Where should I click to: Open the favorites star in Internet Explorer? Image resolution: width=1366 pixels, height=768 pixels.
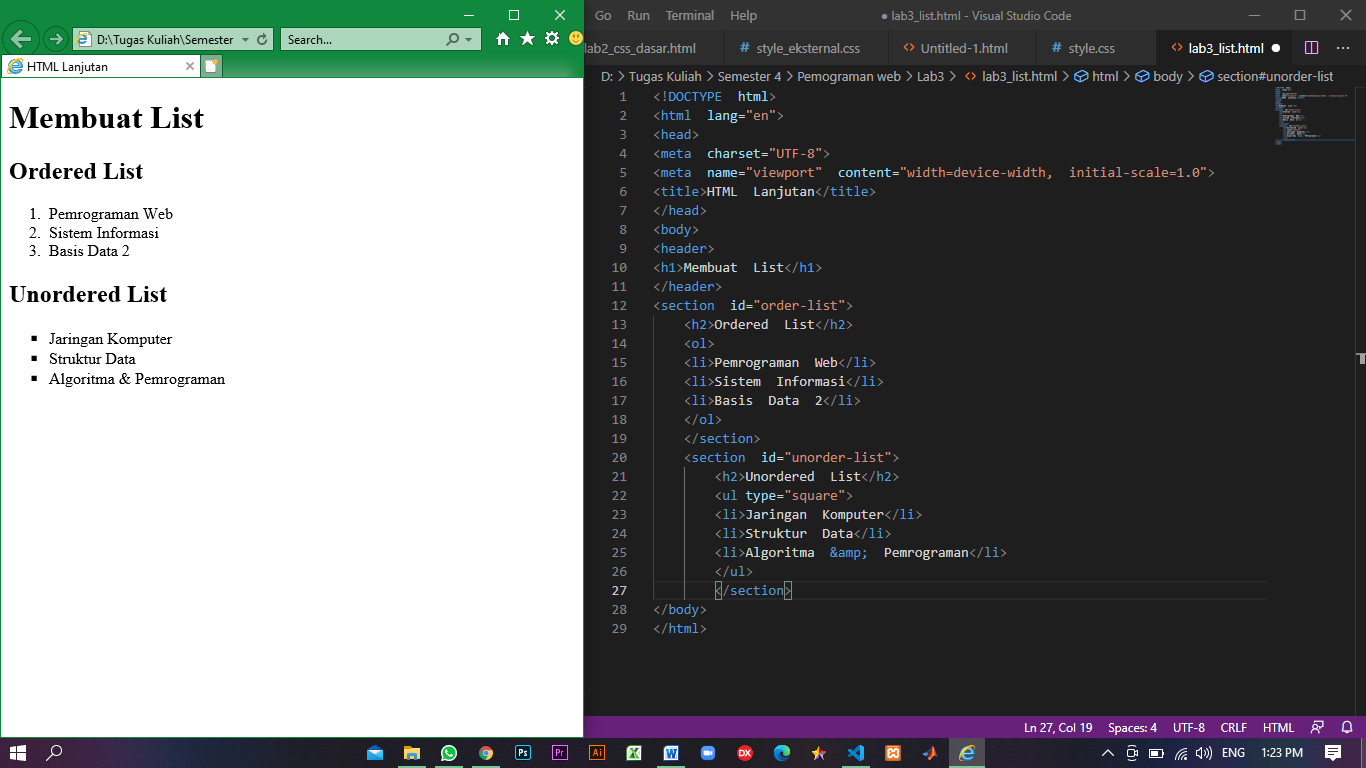point(527,39)
